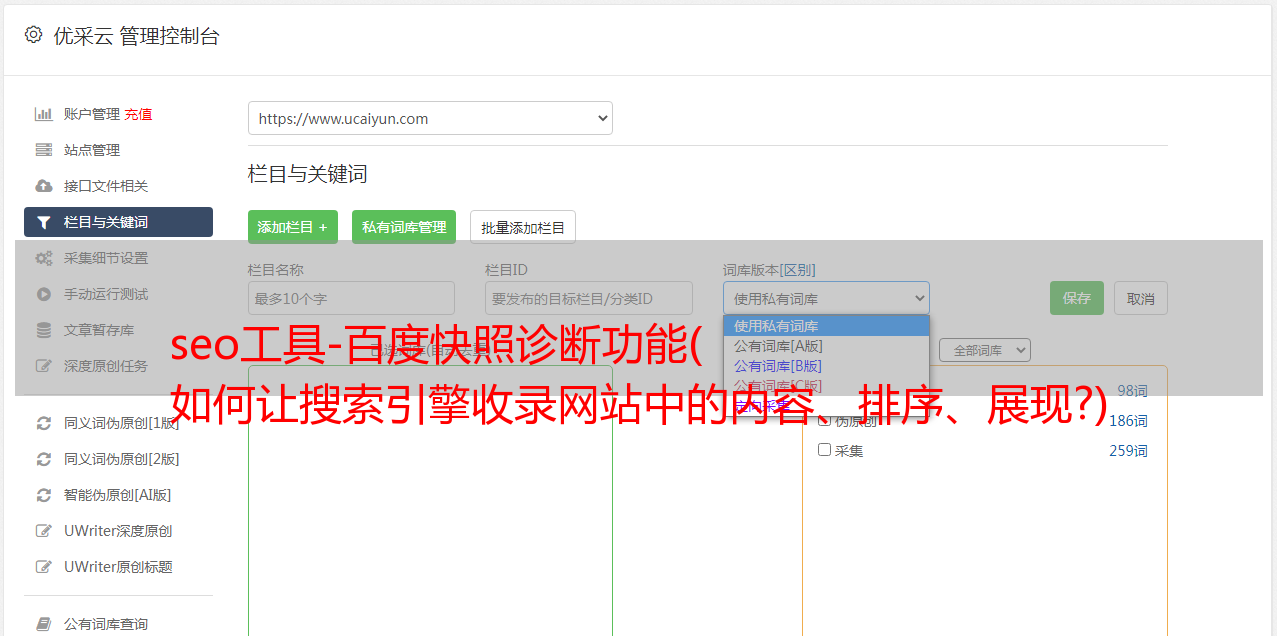Open the 词库版本[区别] select box
The width and height of the screenshot is (1277, 636).
[826, 298]
